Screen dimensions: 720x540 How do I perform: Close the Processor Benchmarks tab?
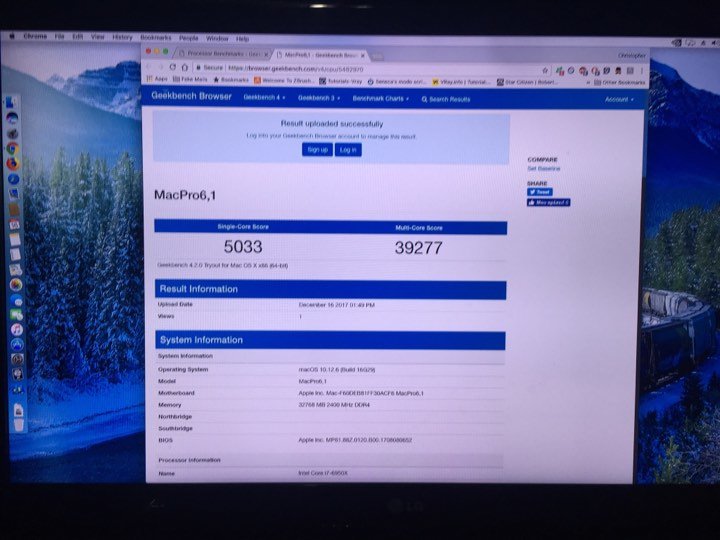[265, 54]
